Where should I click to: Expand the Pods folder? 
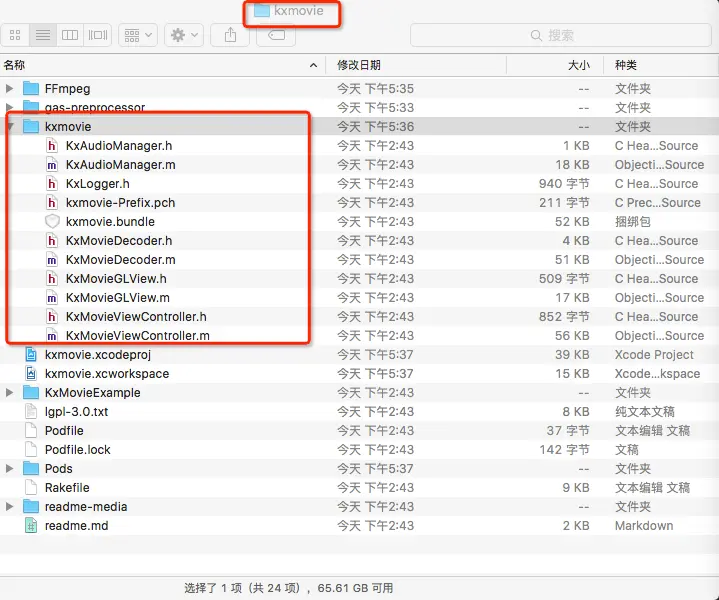click(x=9, y=468)
